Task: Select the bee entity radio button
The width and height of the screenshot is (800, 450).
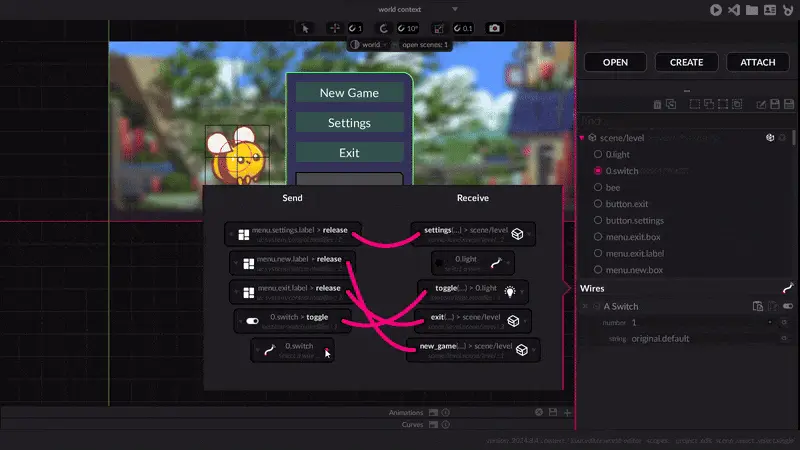Action: 598,188
